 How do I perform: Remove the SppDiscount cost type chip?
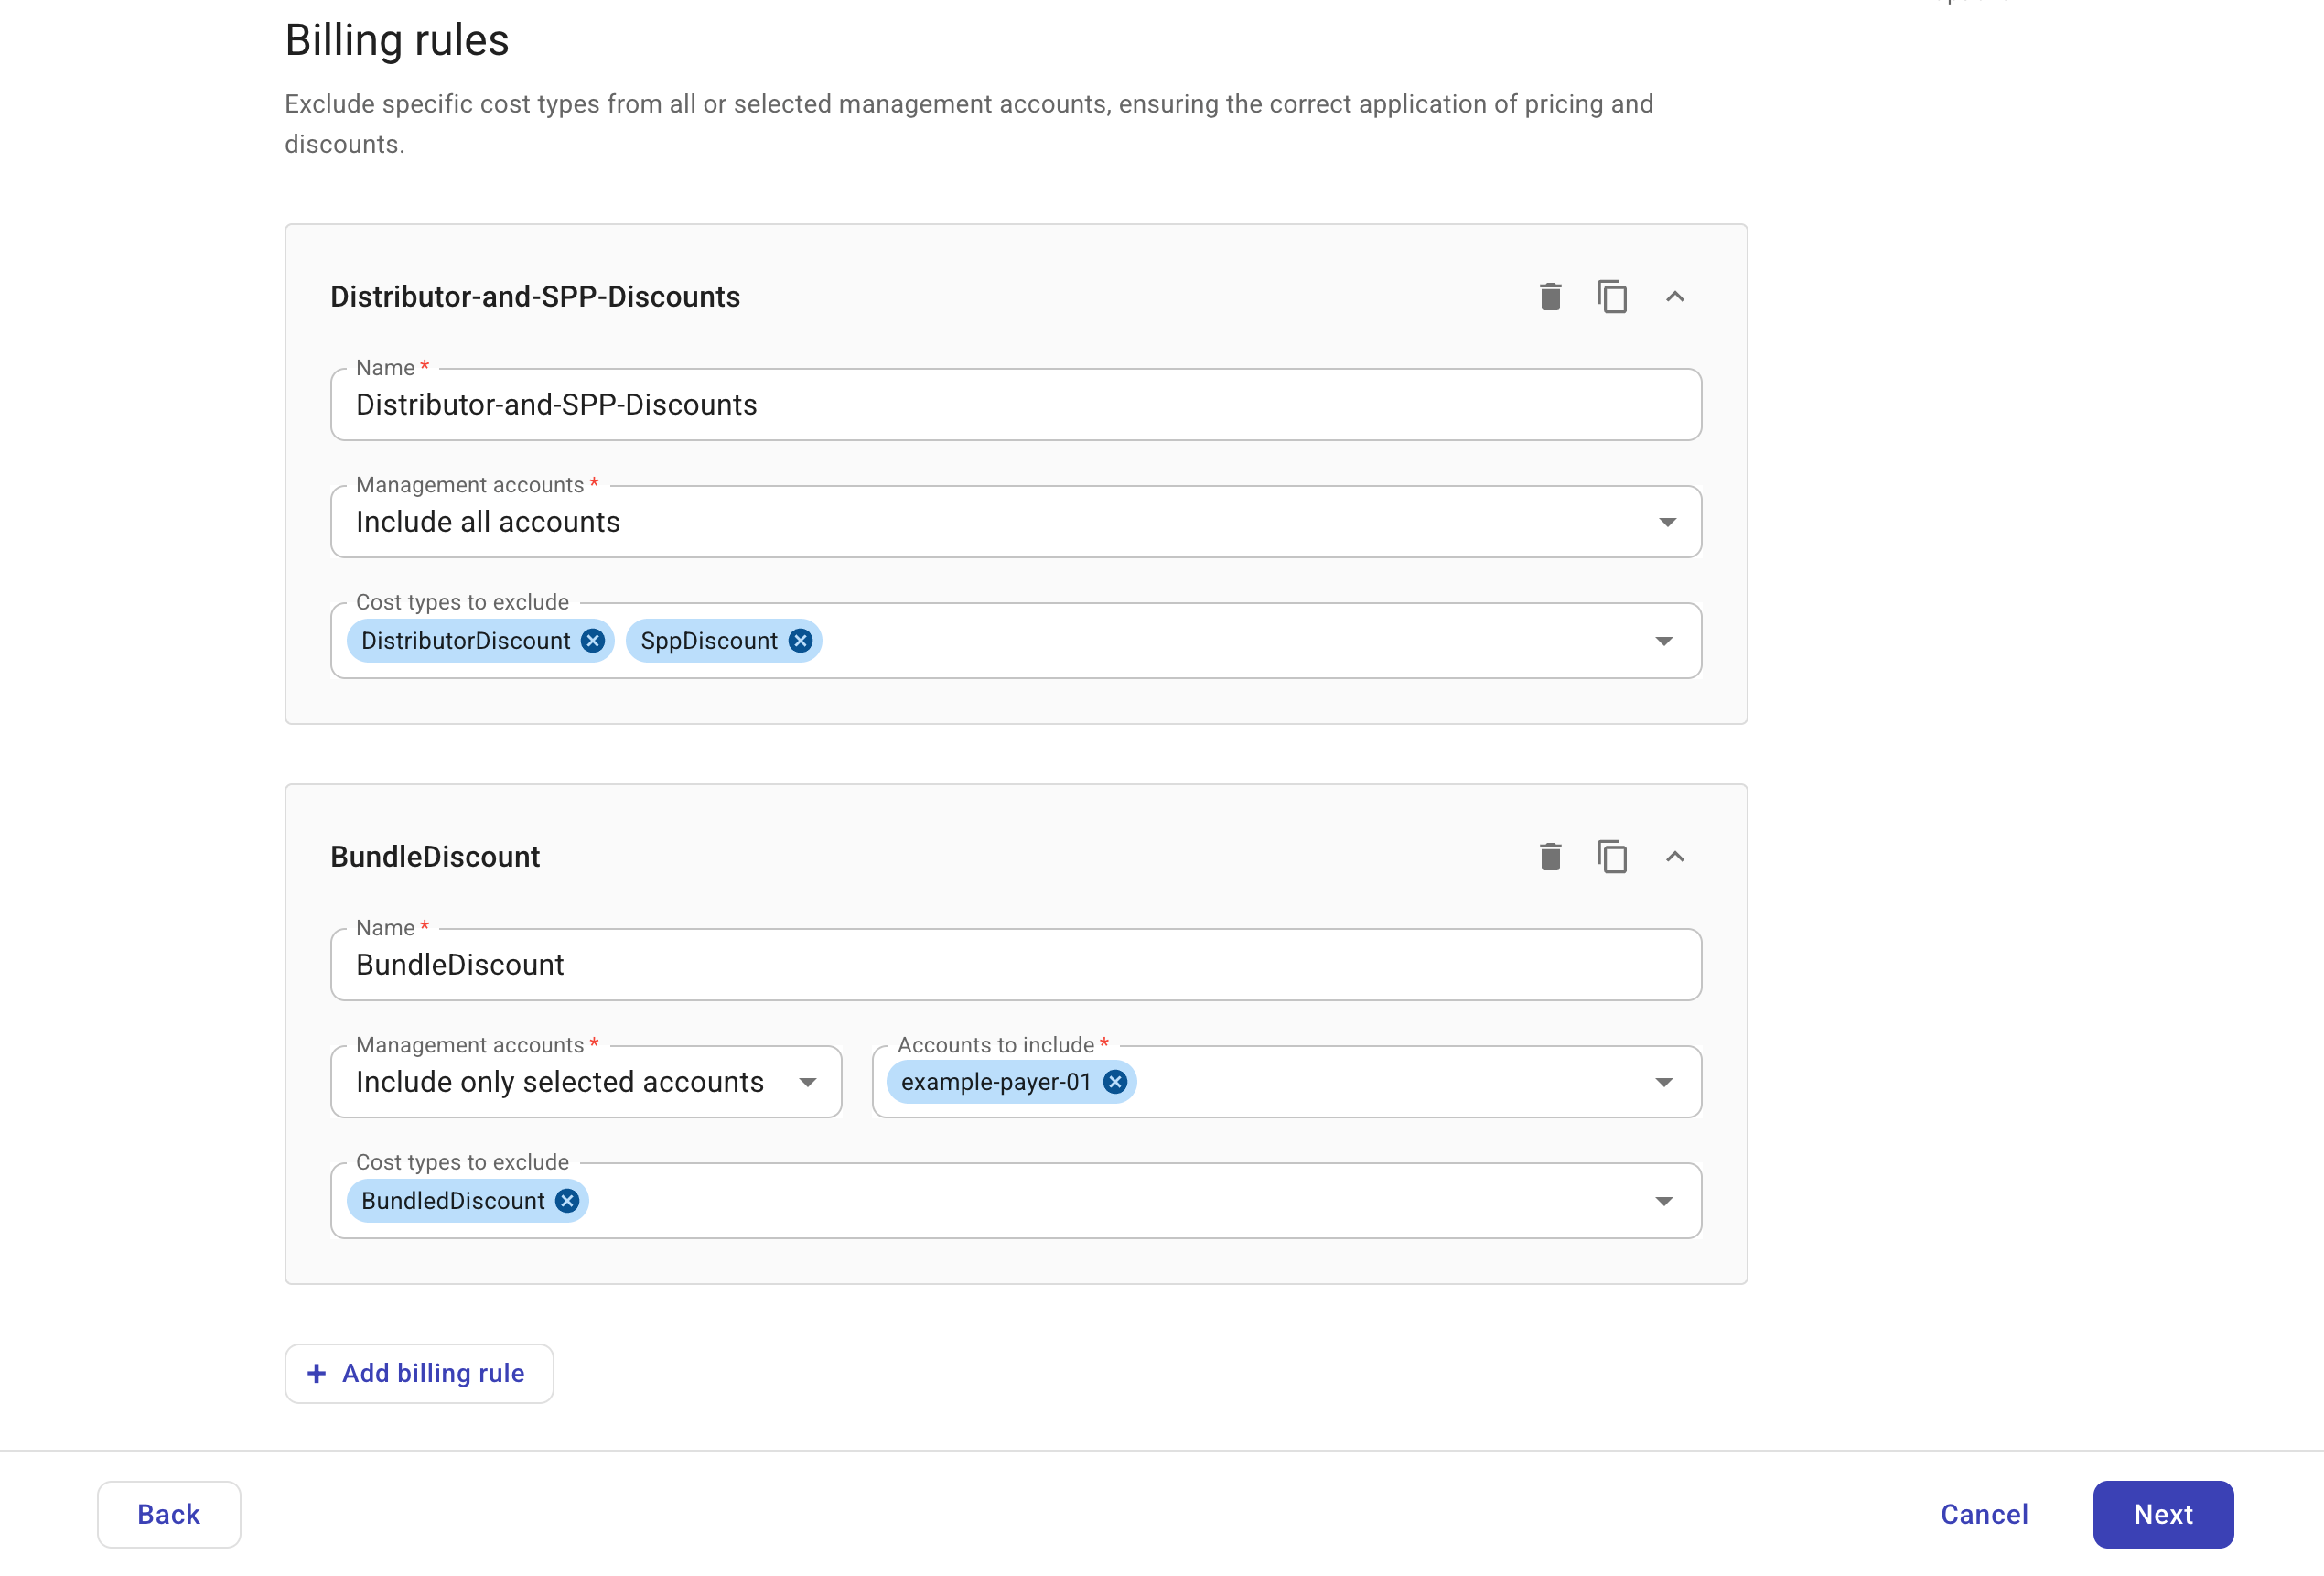(x=798, y=641)
